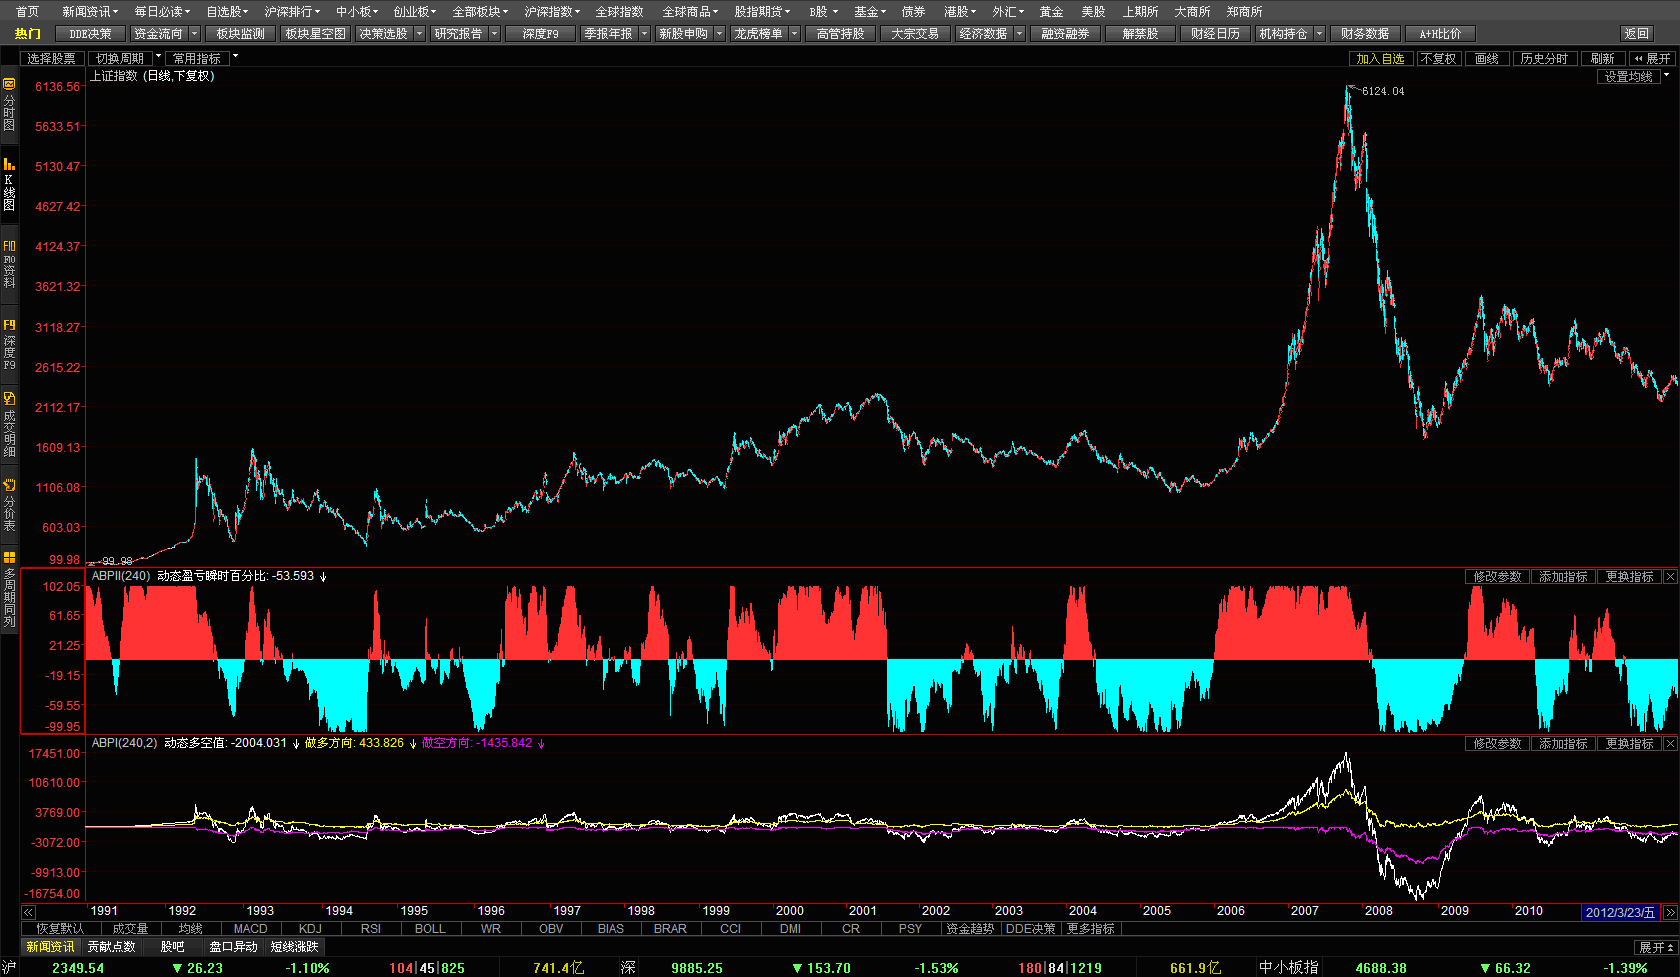
Task: Click the 大宗交易 toolbar button
Action: pos(915,34)
